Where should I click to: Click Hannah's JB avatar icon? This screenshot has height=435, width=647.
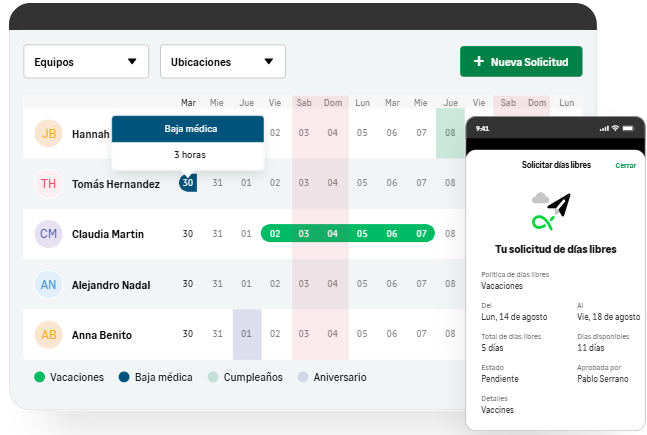point(49,134)
